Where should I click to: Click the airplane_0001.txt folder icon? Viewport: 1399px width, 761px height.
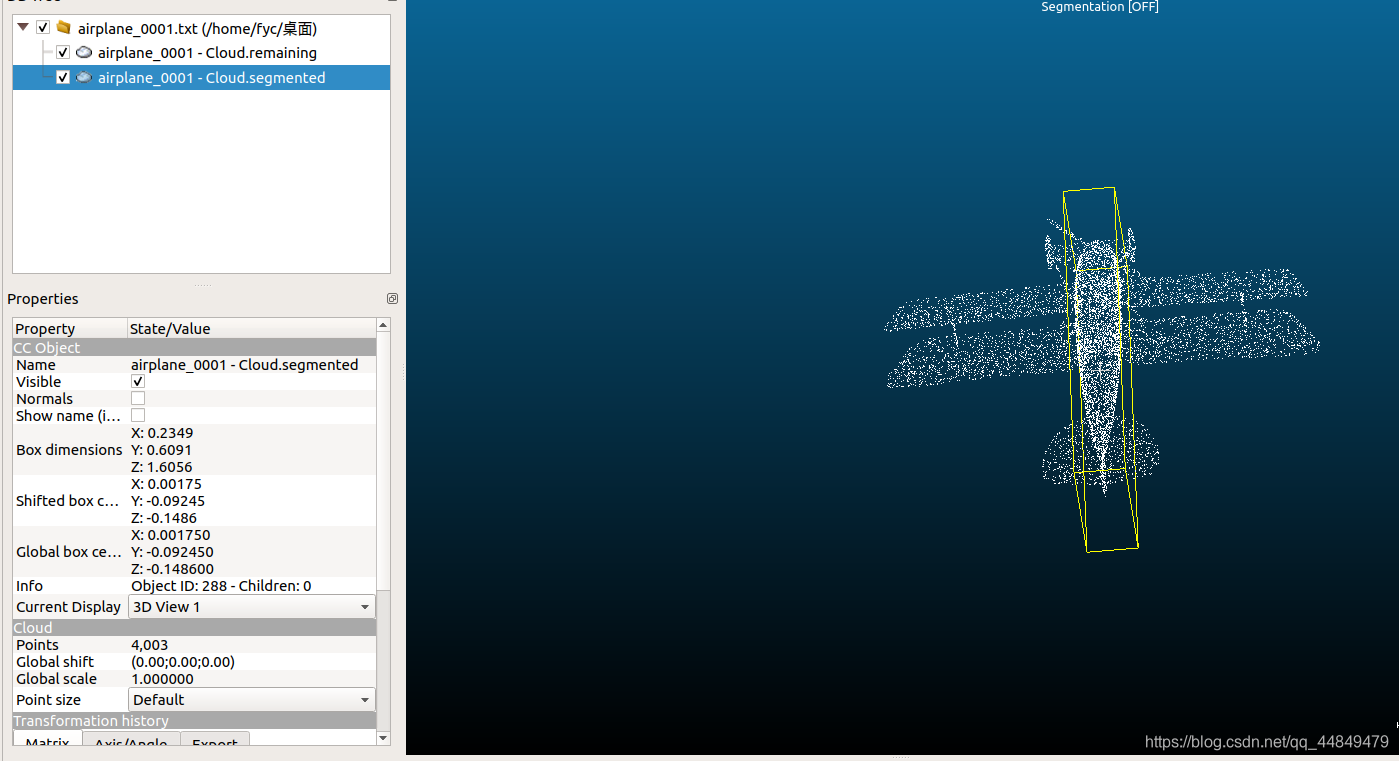coord(63,28)
